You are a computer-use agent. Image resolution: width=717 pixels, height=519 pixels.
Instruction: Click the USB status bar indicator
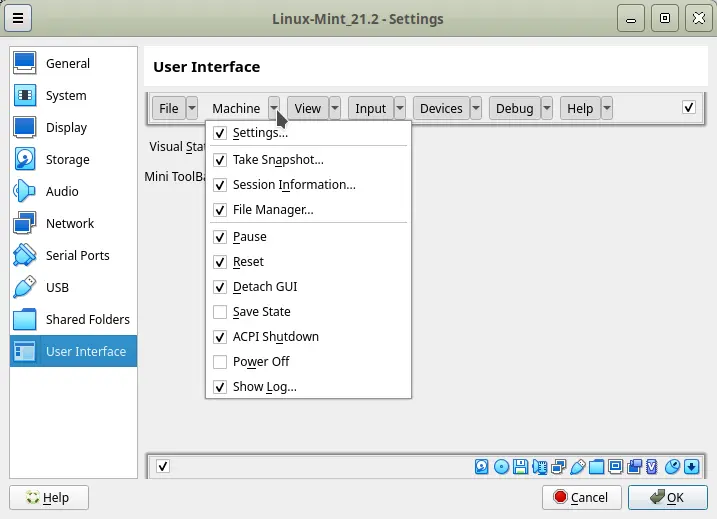pyautogui.click(x=578, y=467)
